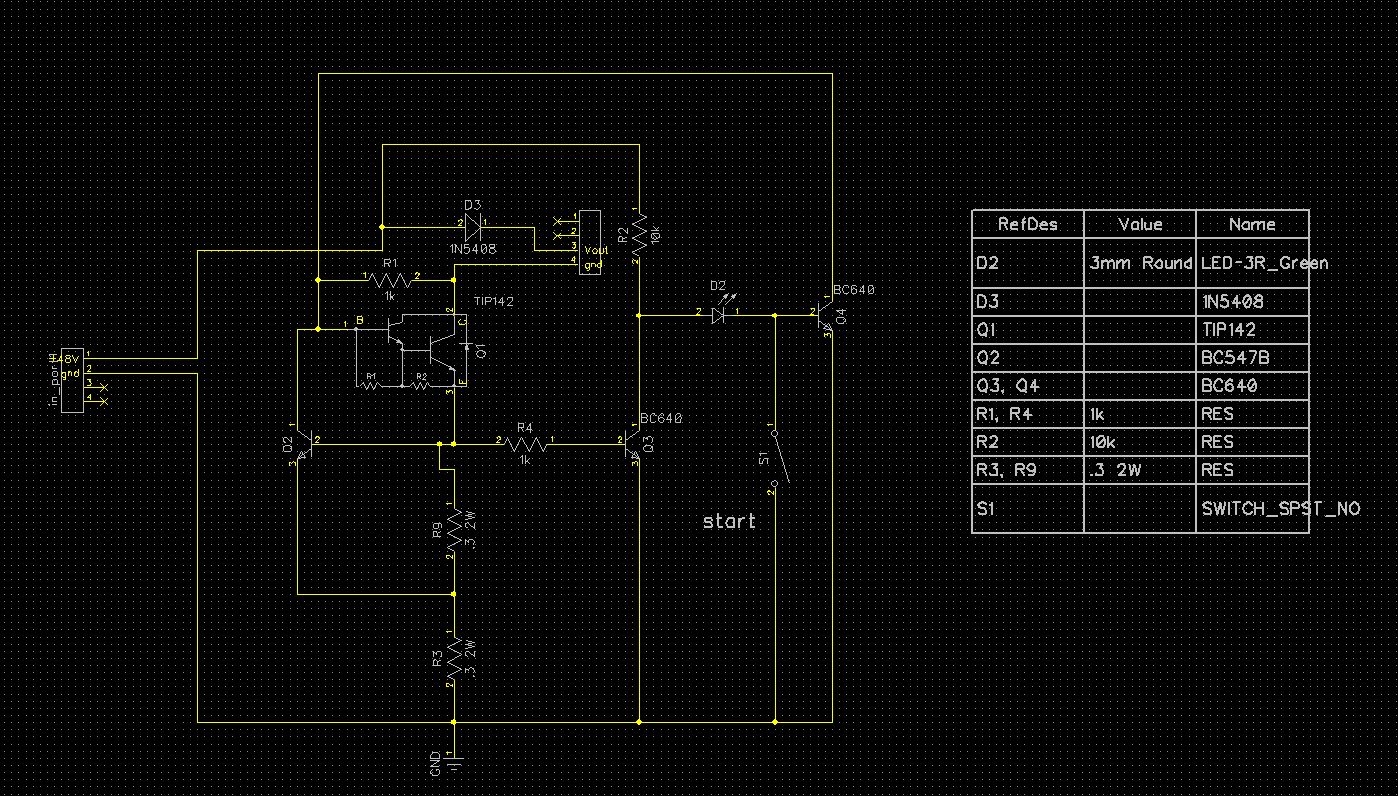Select the Vout output connector
This screenshot has height=796, width=1398.
[x=591, y=242]
